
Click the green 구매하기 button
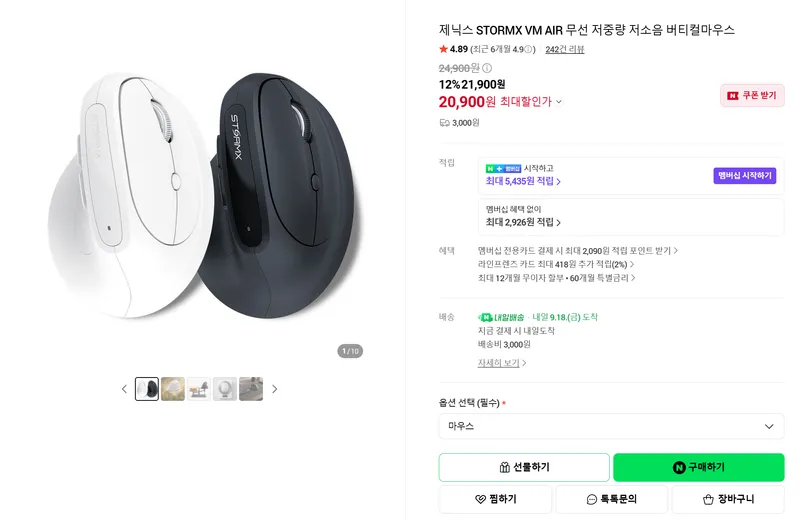pyautogui.click(x=698, y=467)
